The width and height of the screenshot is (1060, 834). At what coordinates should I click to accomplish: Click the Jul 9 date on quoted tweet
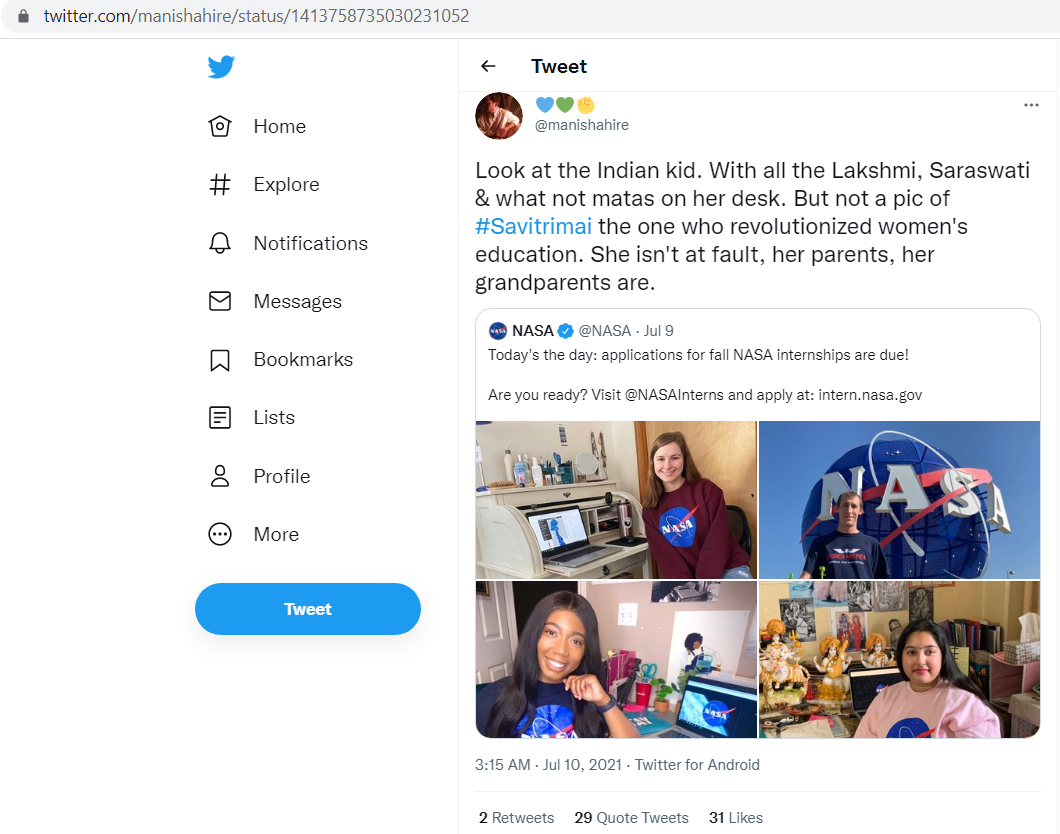point(658,330)
